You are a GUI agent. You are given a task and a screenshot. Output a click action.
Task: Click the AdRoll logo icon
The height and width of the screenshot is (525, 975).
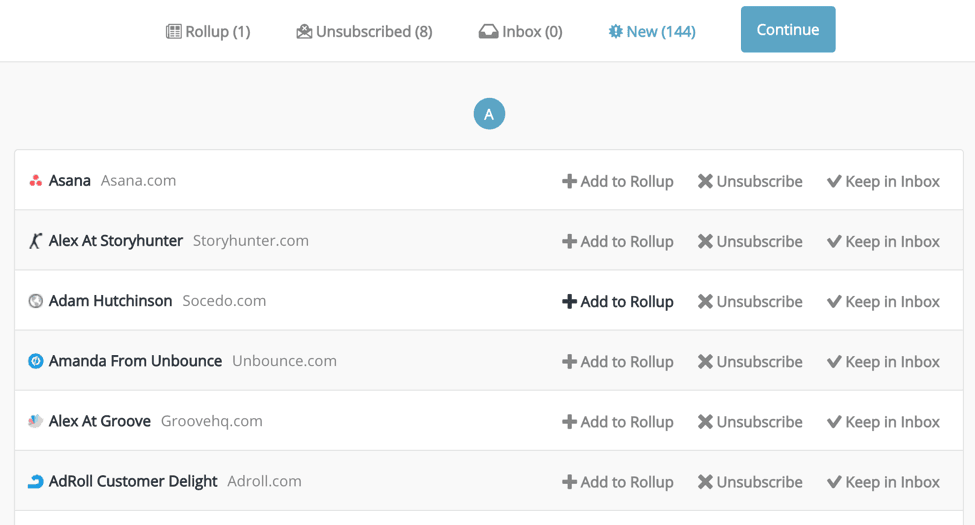[x=35, y=481]
